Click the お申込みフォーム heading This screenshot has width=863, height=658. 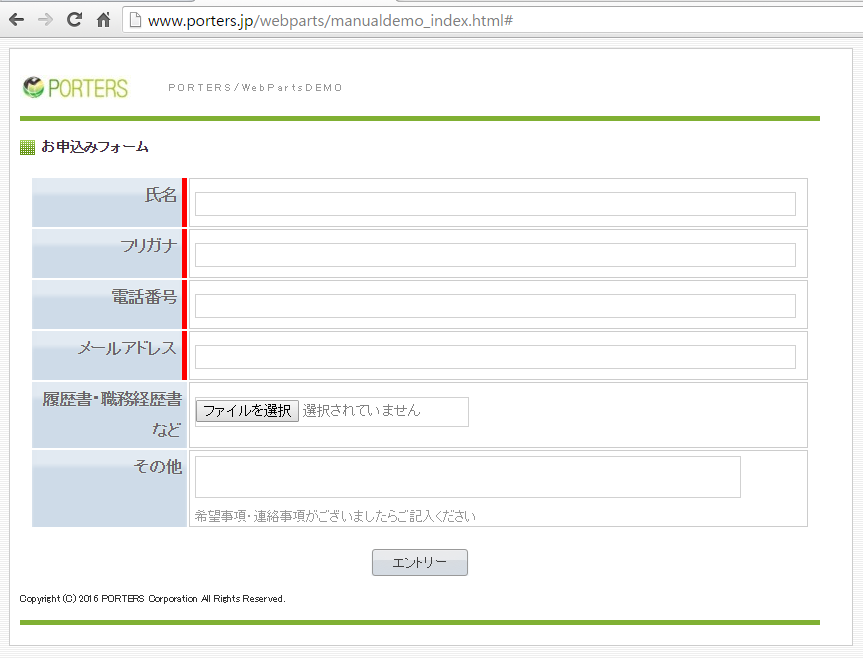[95, 148]
